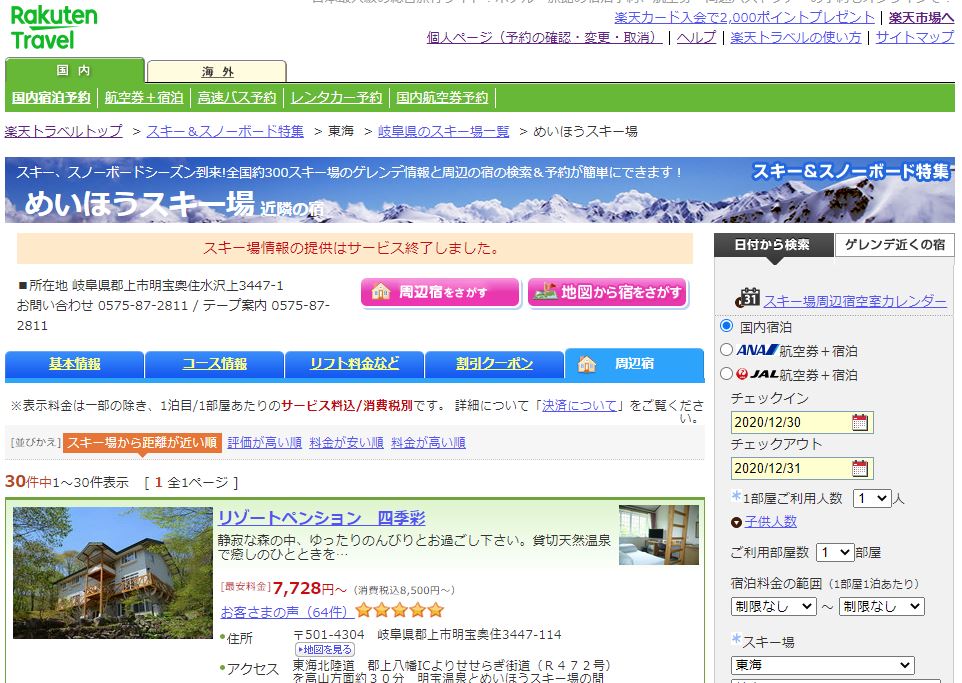Click the 地図から宿をさがす button
Viewport: 962px width, 683px height.
coord(607,292)
